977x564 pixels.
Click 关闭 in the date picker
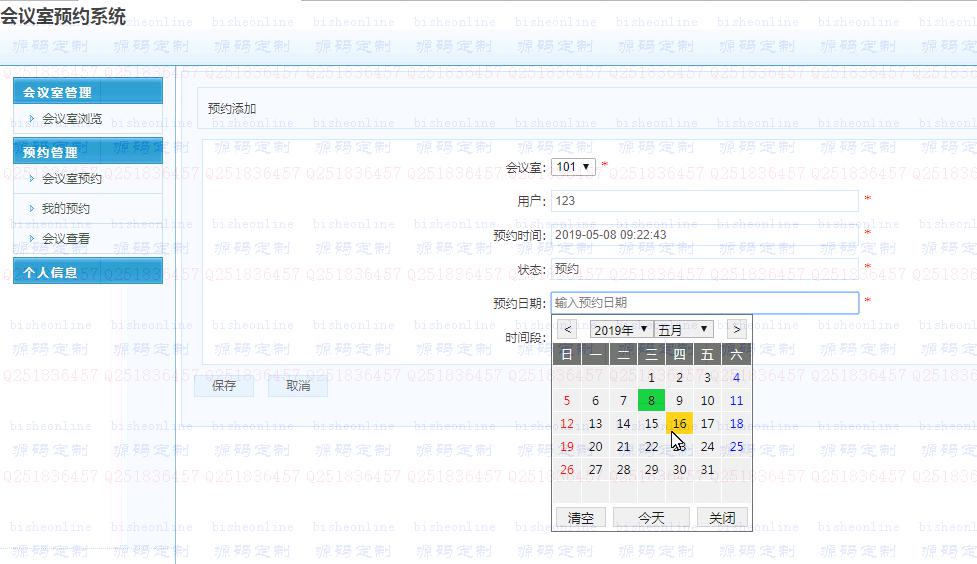722,518
